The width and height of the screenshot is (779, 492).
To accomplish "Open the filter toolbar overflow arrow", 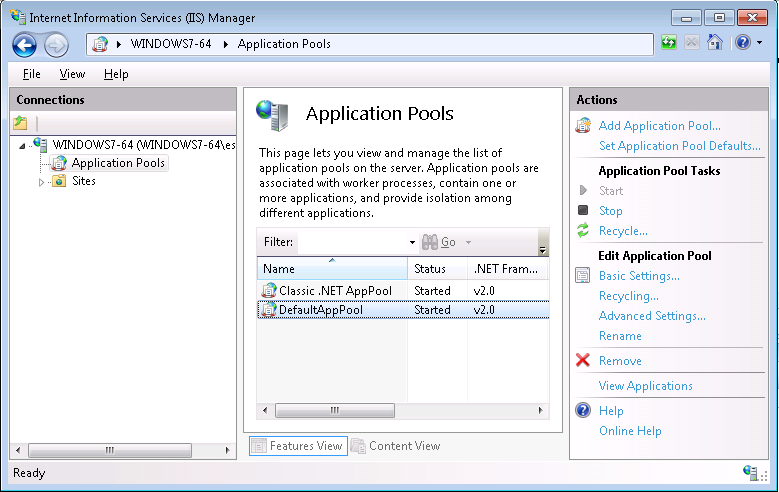I will (x=543, y=249).
